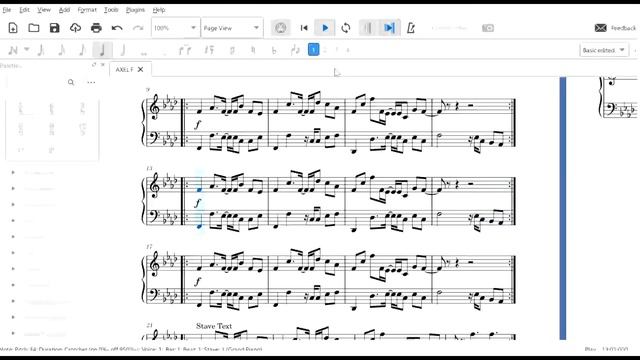The height and width of the screenshot is (360, 640).
Task: Toggle MIDI input button
Action: pyautogui.click(x=280, y=28)
